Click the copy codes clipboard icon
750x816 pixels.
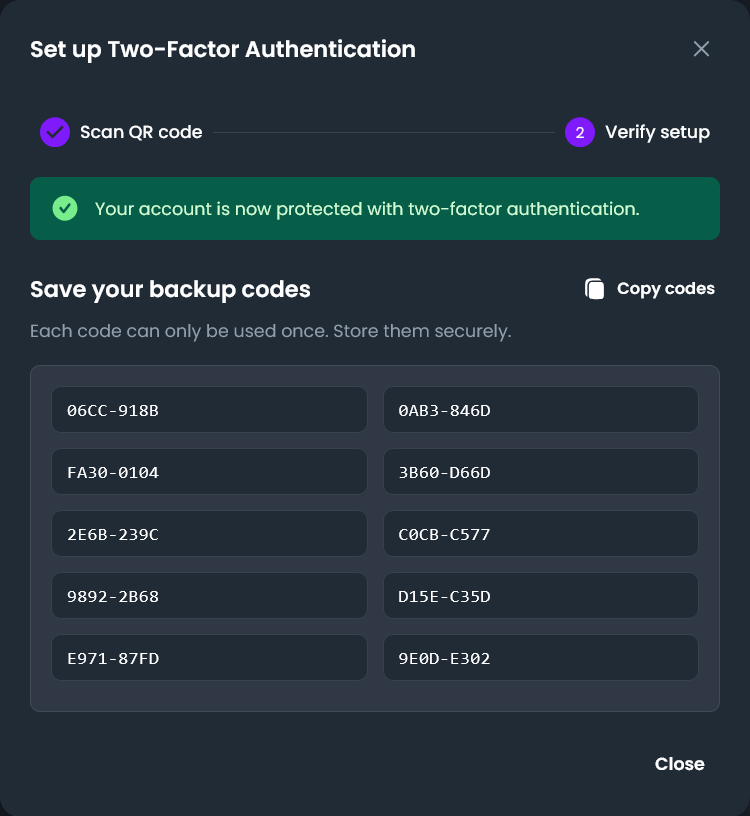point(594,288)
